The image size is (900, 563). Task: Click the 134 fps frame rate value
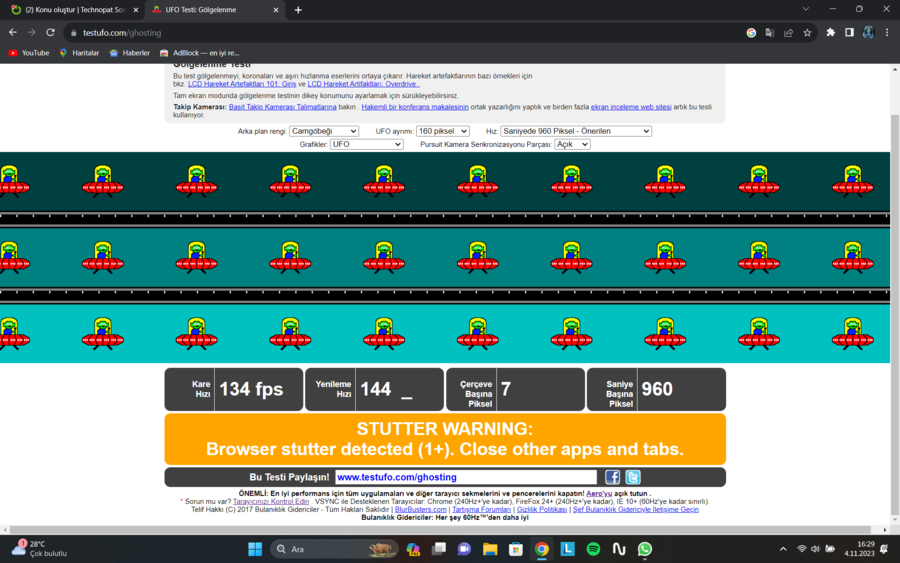click(x=251, y=389)
